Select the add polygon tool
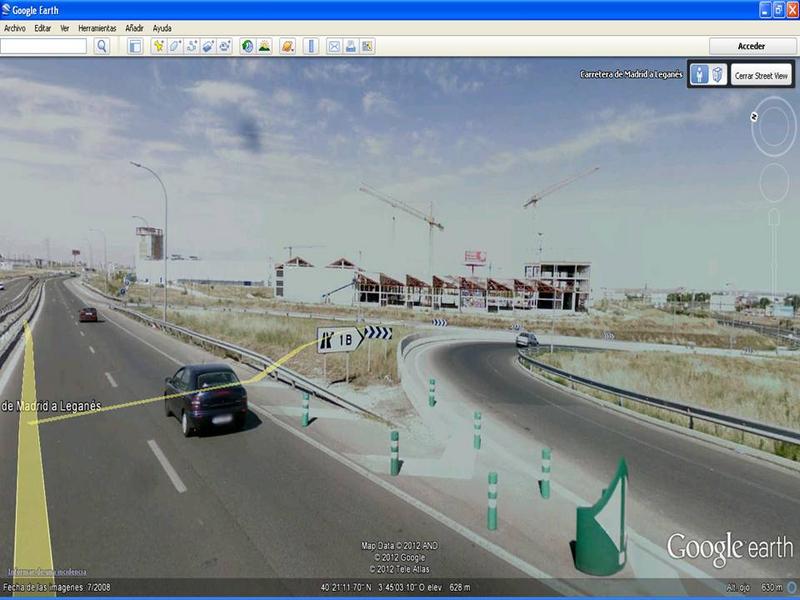 (x=175, y=46)
